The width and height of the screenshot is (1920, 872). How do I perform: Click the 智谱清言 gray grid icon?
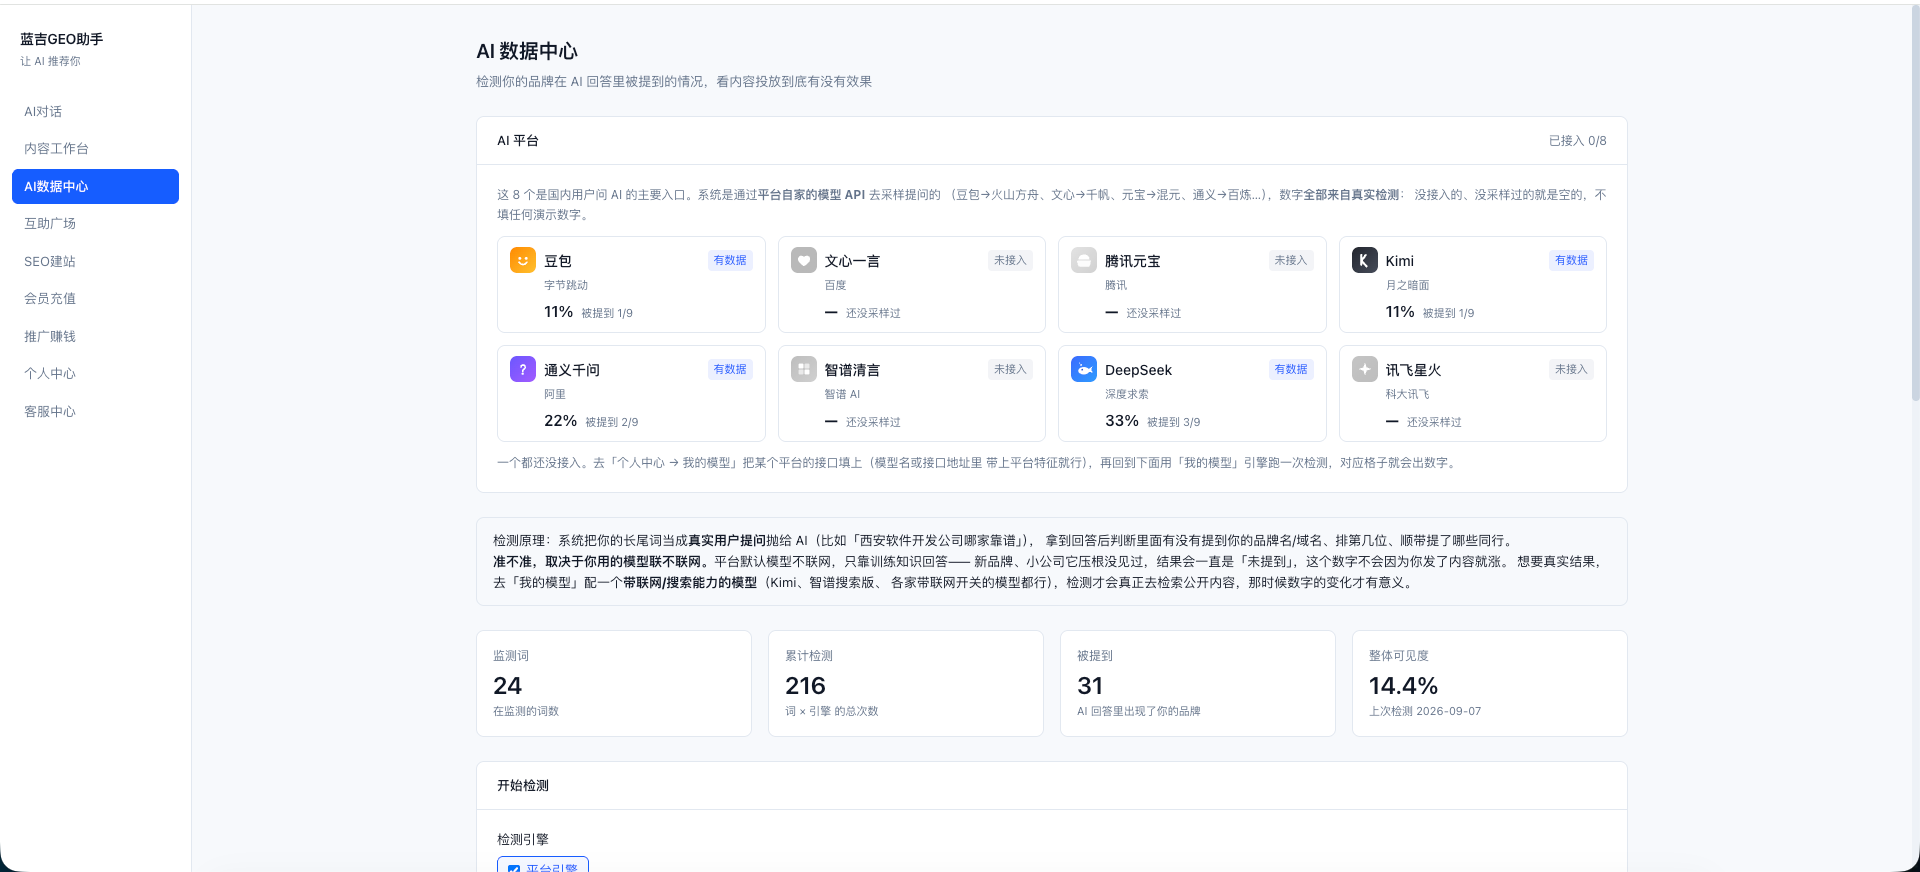point(804,369)
